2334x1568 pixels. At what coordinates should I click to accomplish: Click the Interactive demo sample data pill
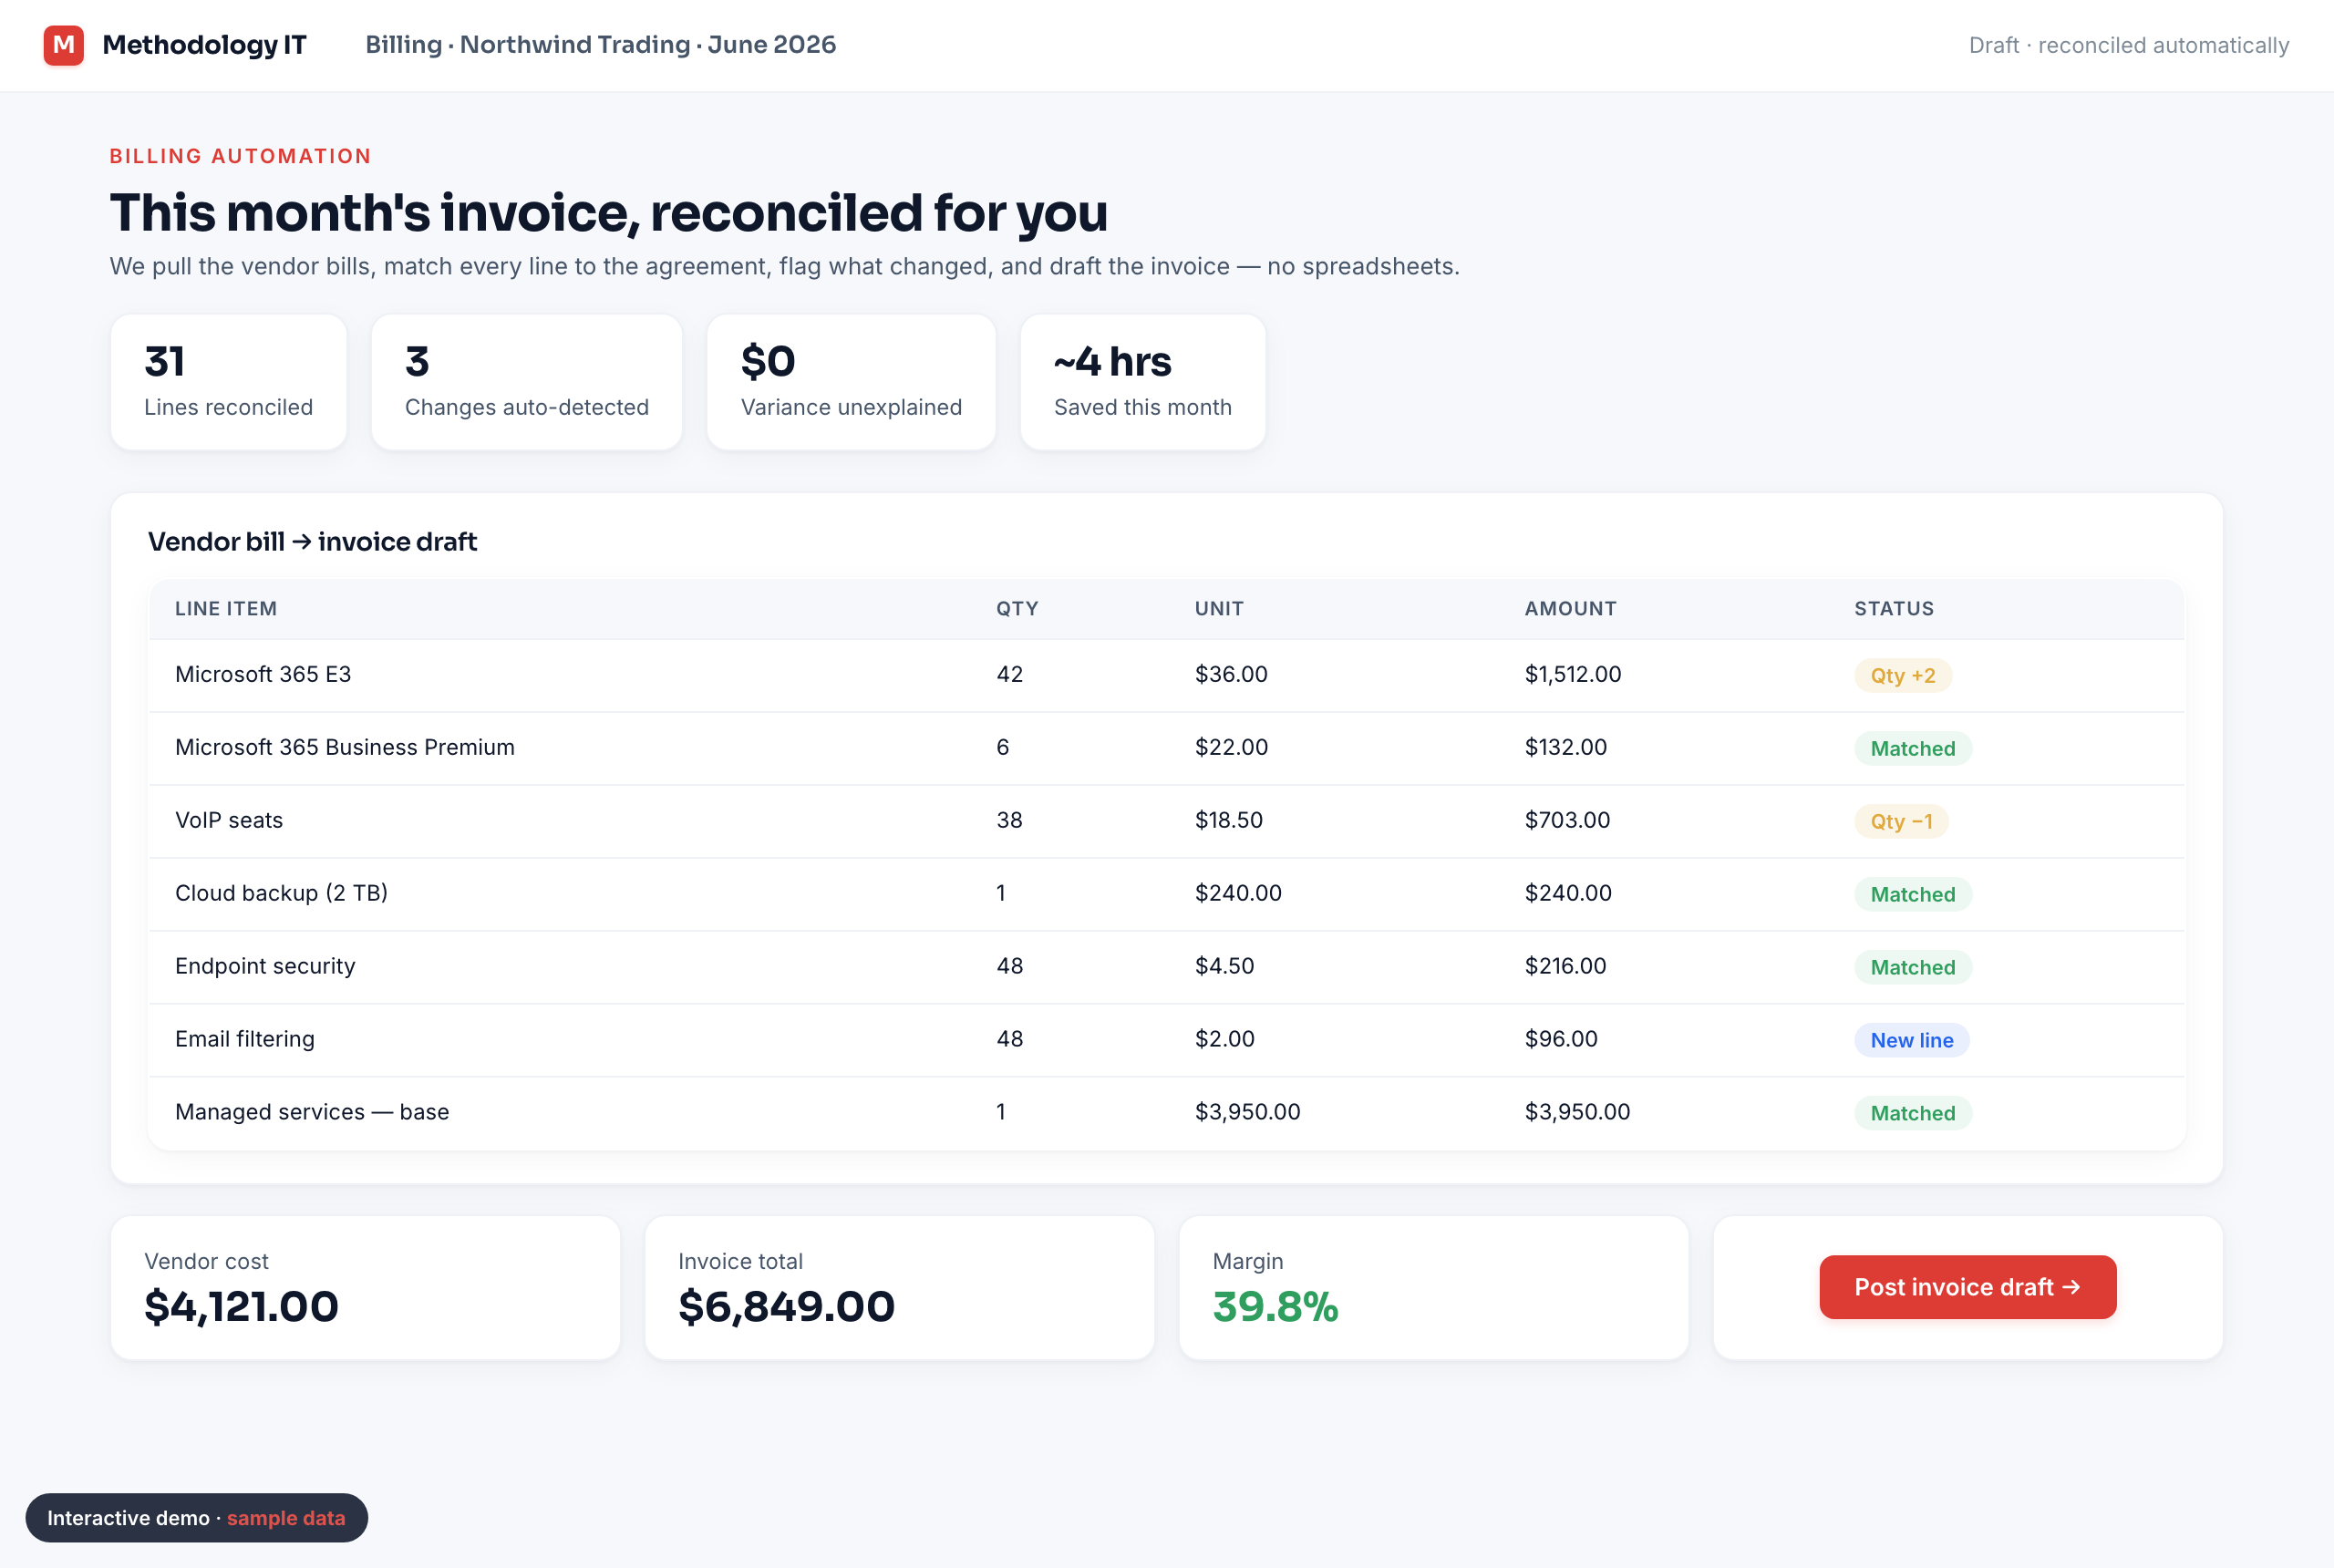(196, 1518)
